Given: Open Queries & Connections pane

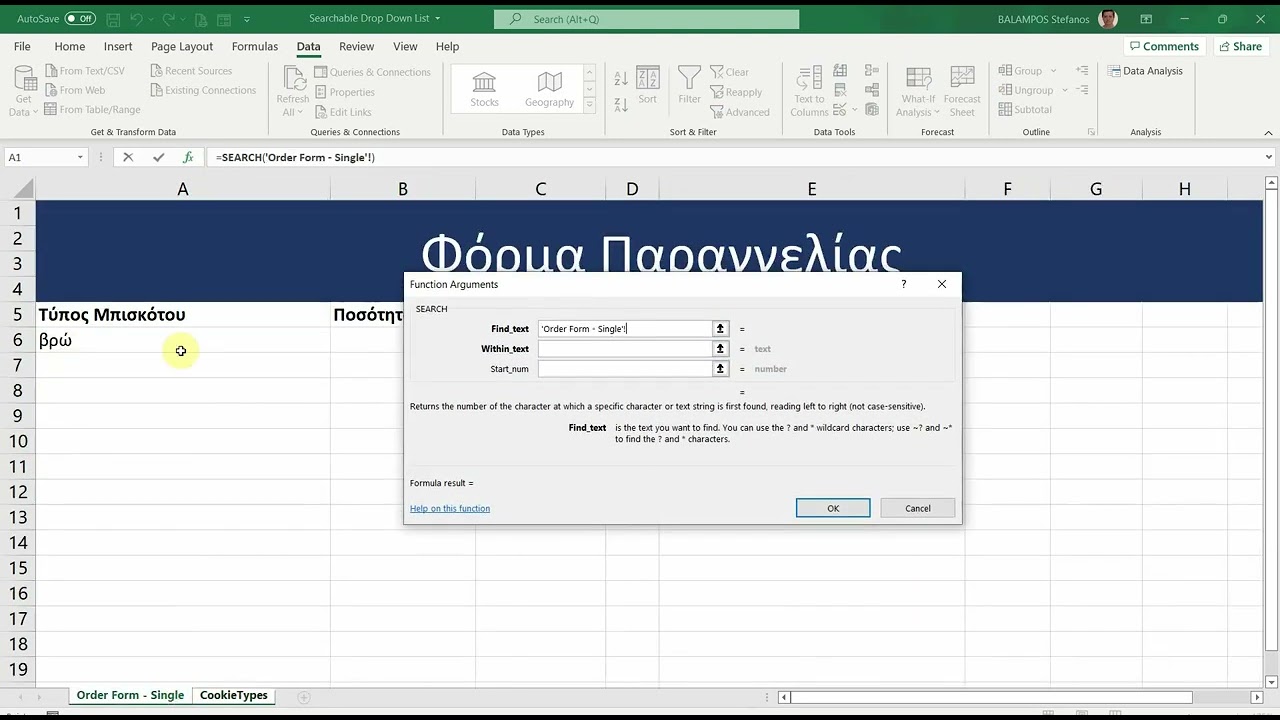Looking at the screenshot, I should click(373, 72).
